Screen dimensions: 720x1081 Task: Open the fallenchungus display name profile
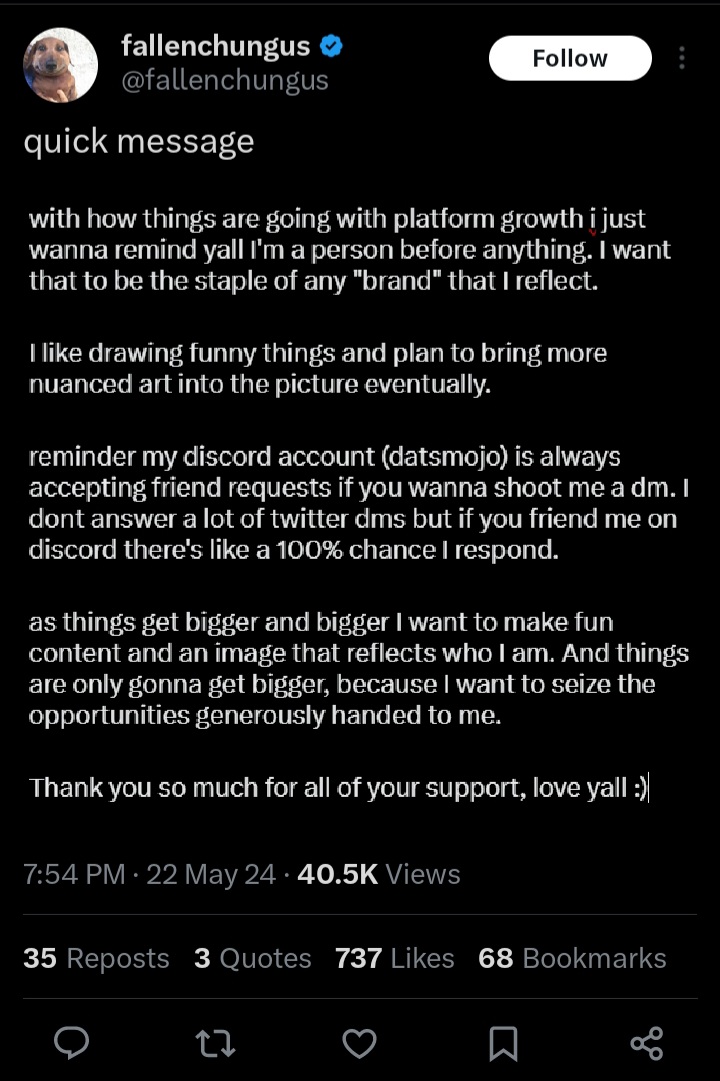(215, 46)
